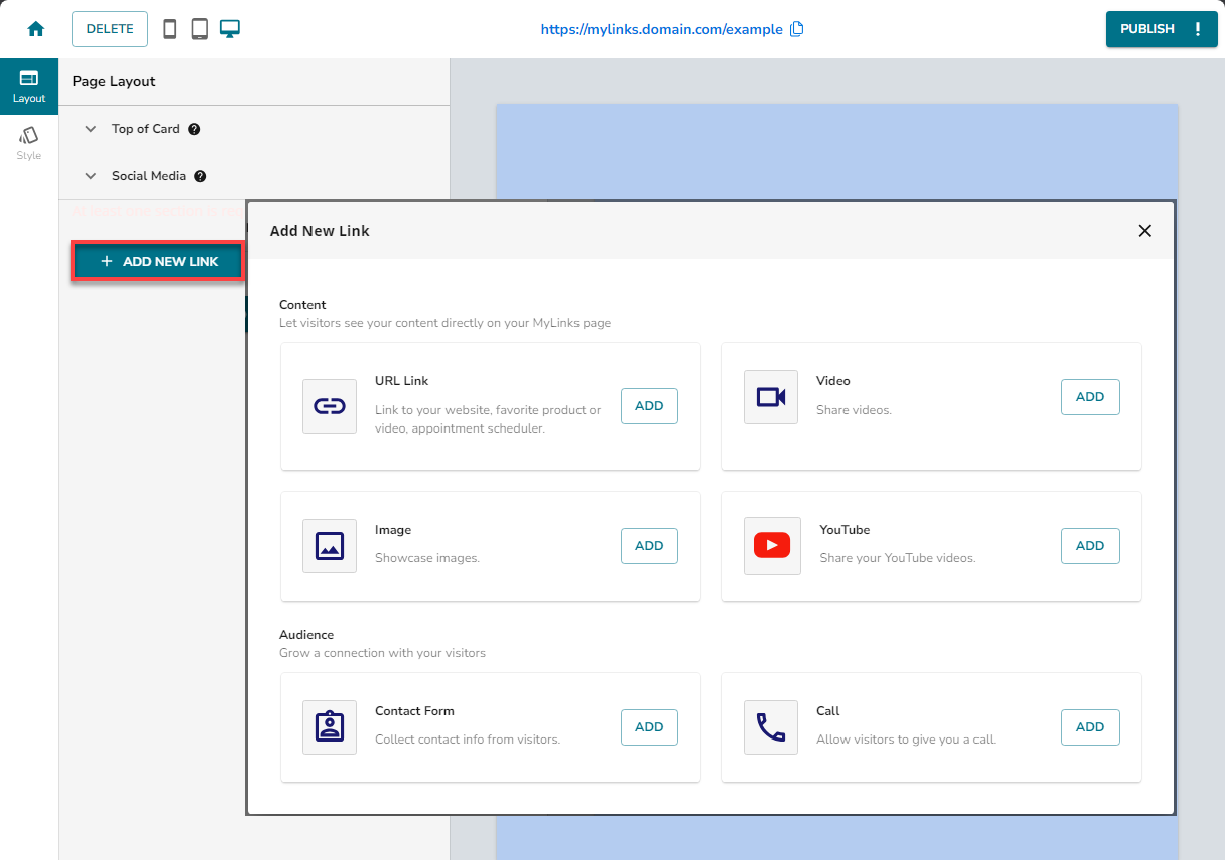Click the Image picture icon
This screenshot has width=1225, height=860.
coord(330,545)
